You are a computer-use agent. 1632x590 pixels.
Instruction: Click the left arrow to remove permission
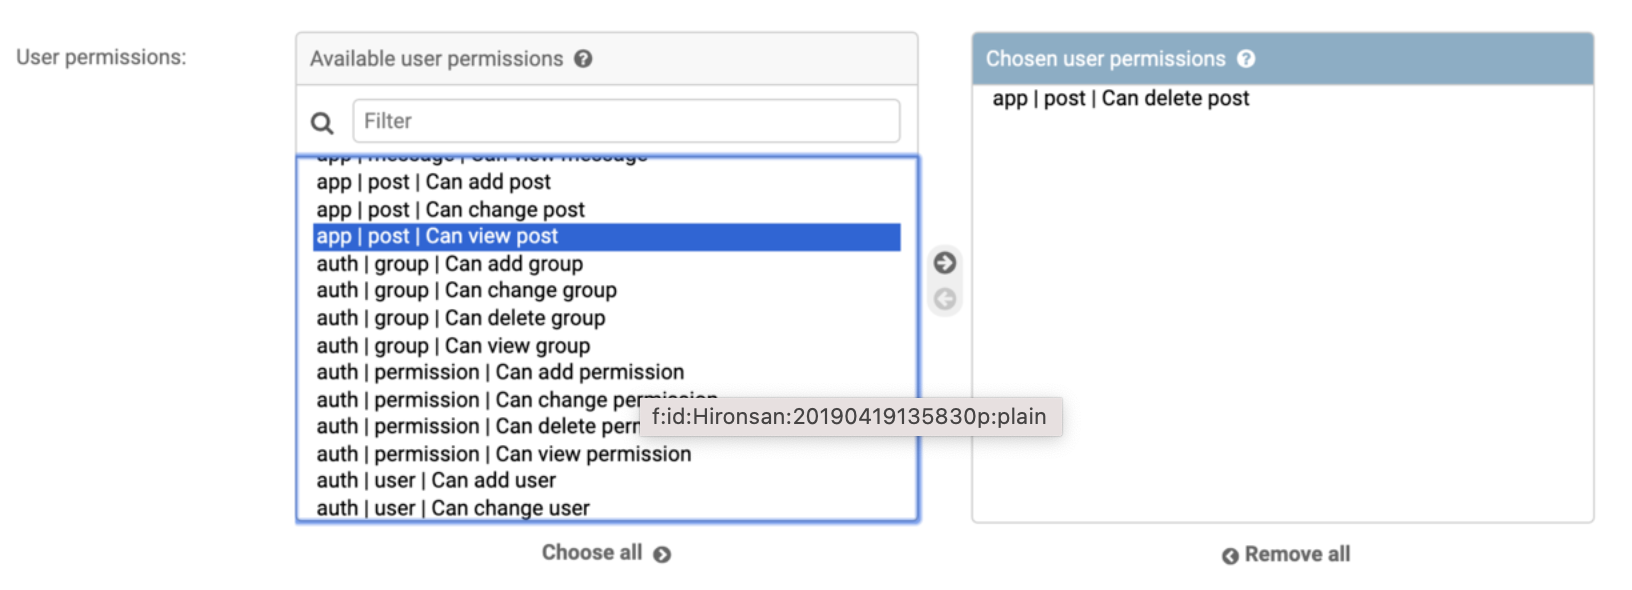click(x=945, y=299)
